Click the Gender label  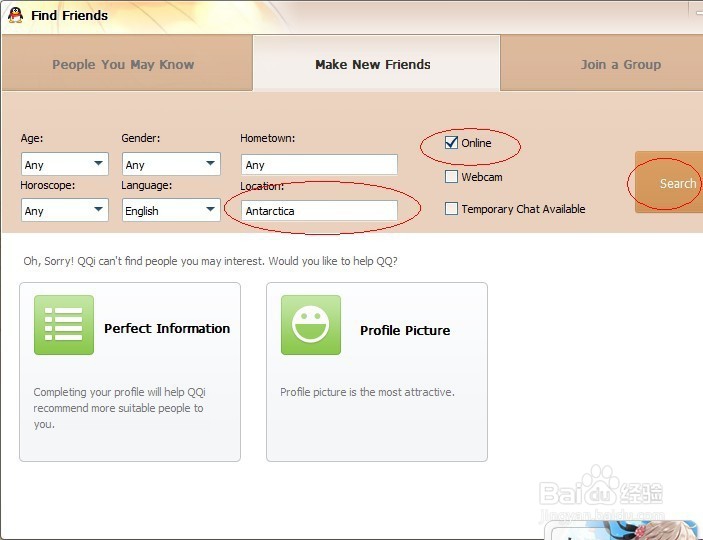(x=140, y=138)
